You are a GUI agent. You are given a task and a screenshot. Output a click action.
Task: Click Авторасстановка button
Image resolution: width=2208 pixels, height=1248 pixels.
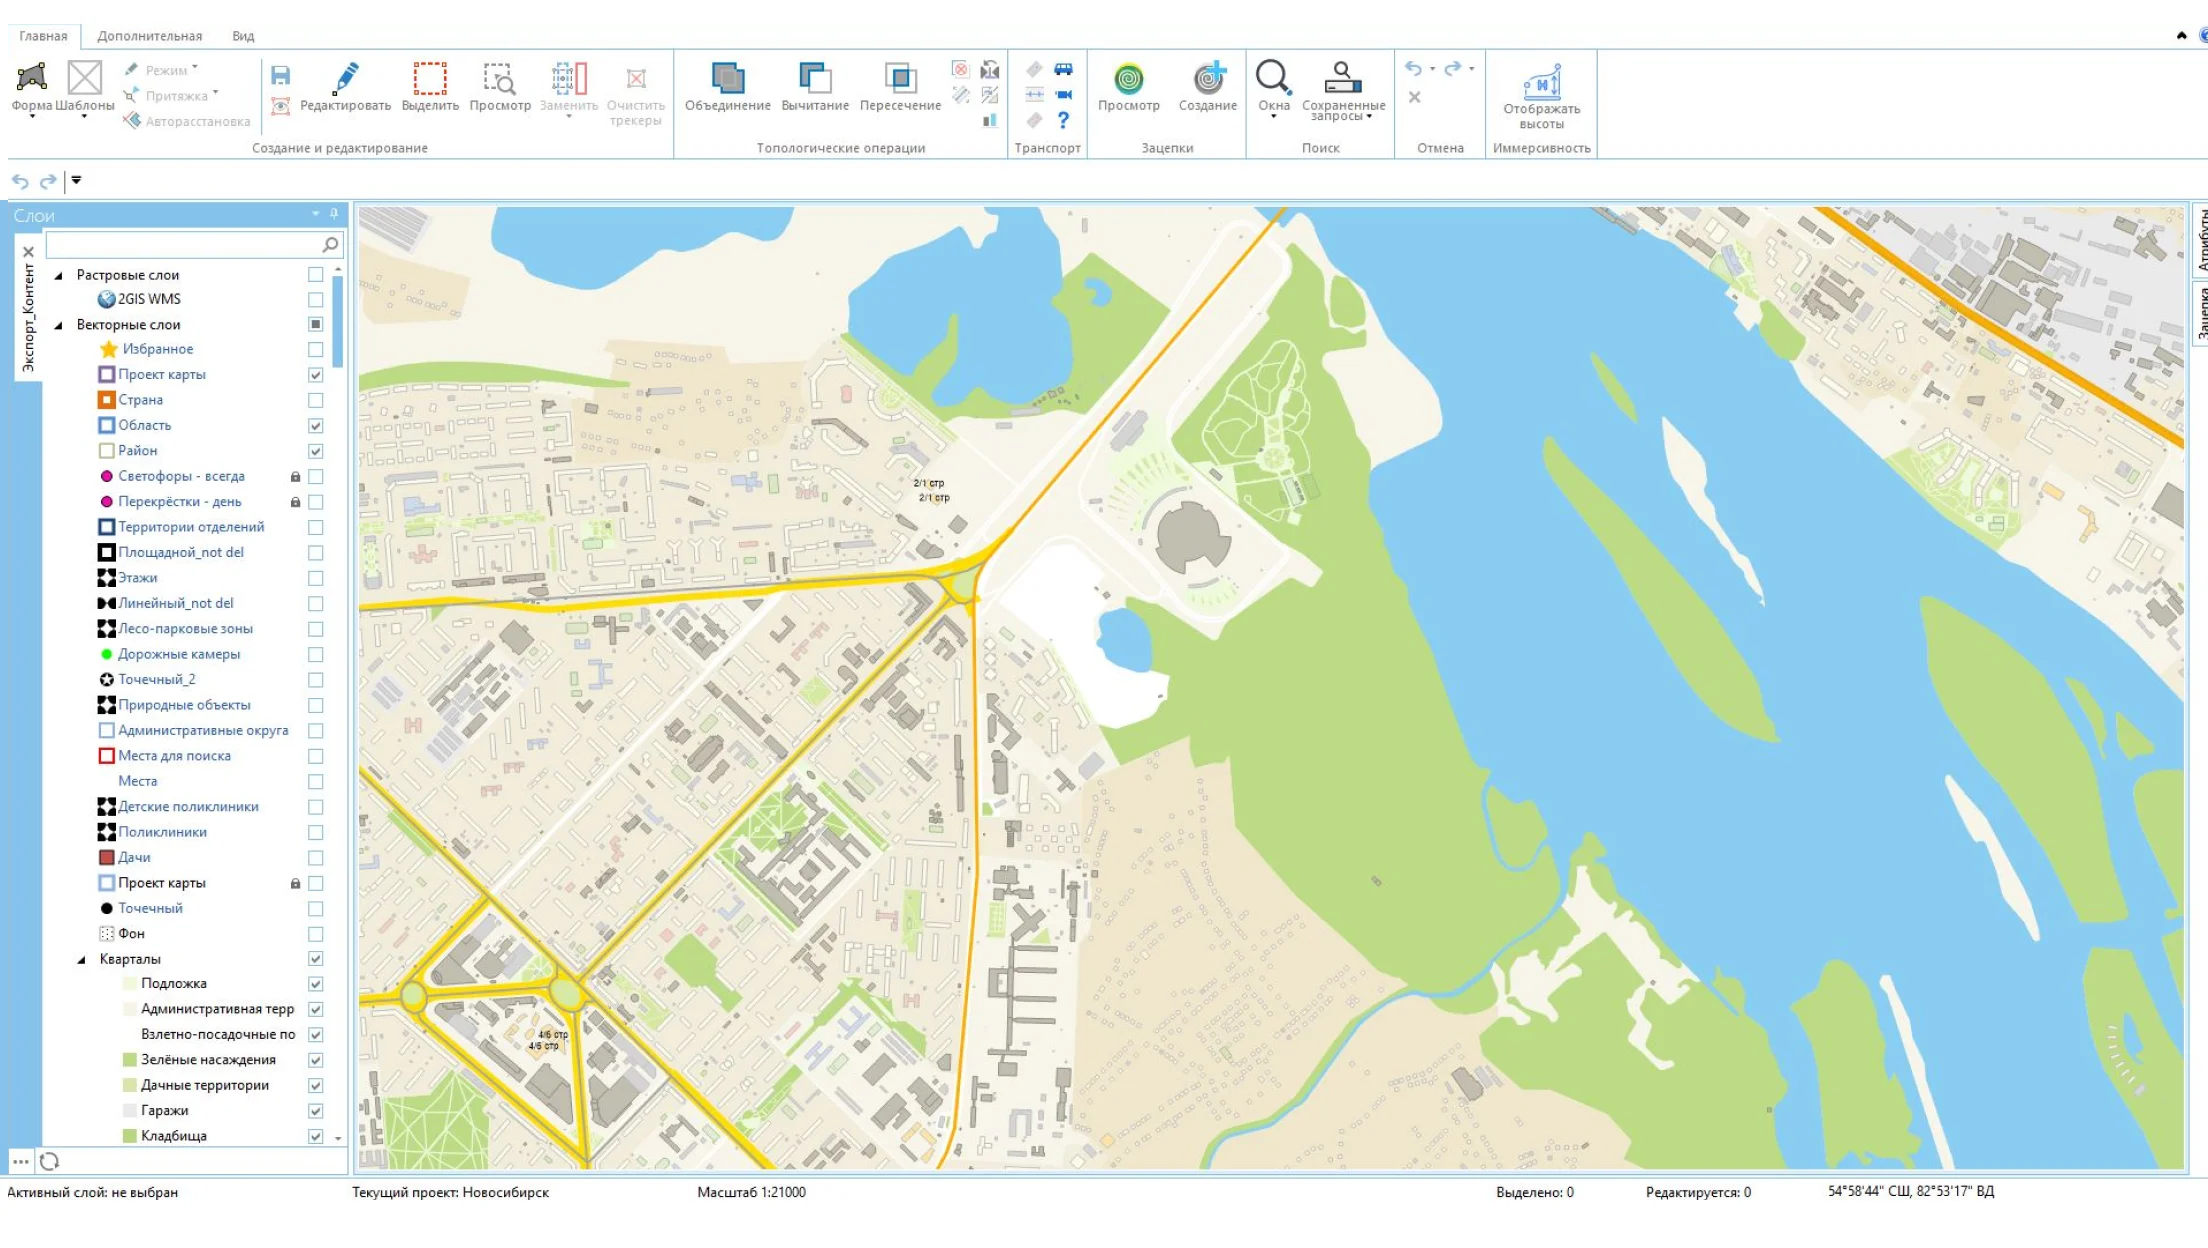(x=187, y=121)
